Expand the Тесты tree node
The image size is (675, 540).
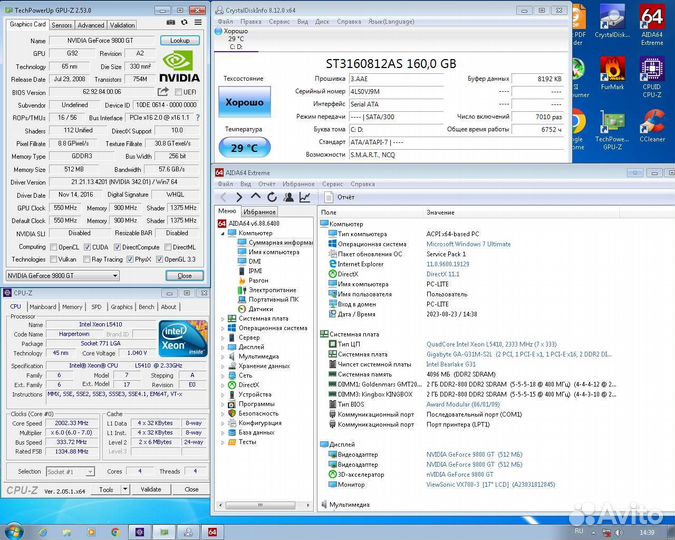click(x=223, y=442)
